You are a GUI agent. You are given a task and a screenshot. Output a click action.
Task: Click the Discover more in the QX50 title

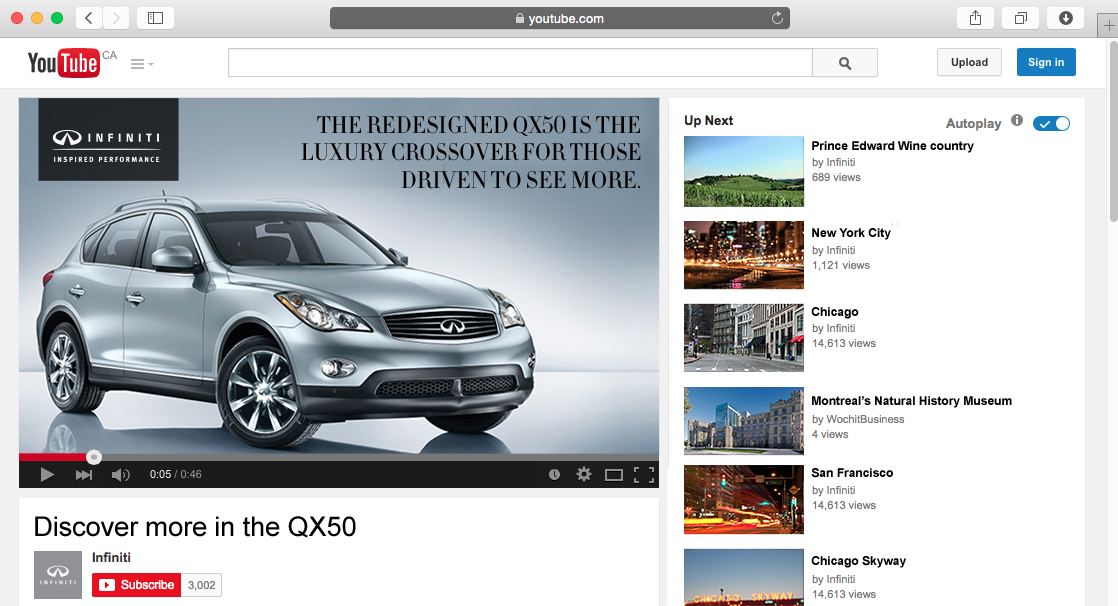tap(195, 527)
